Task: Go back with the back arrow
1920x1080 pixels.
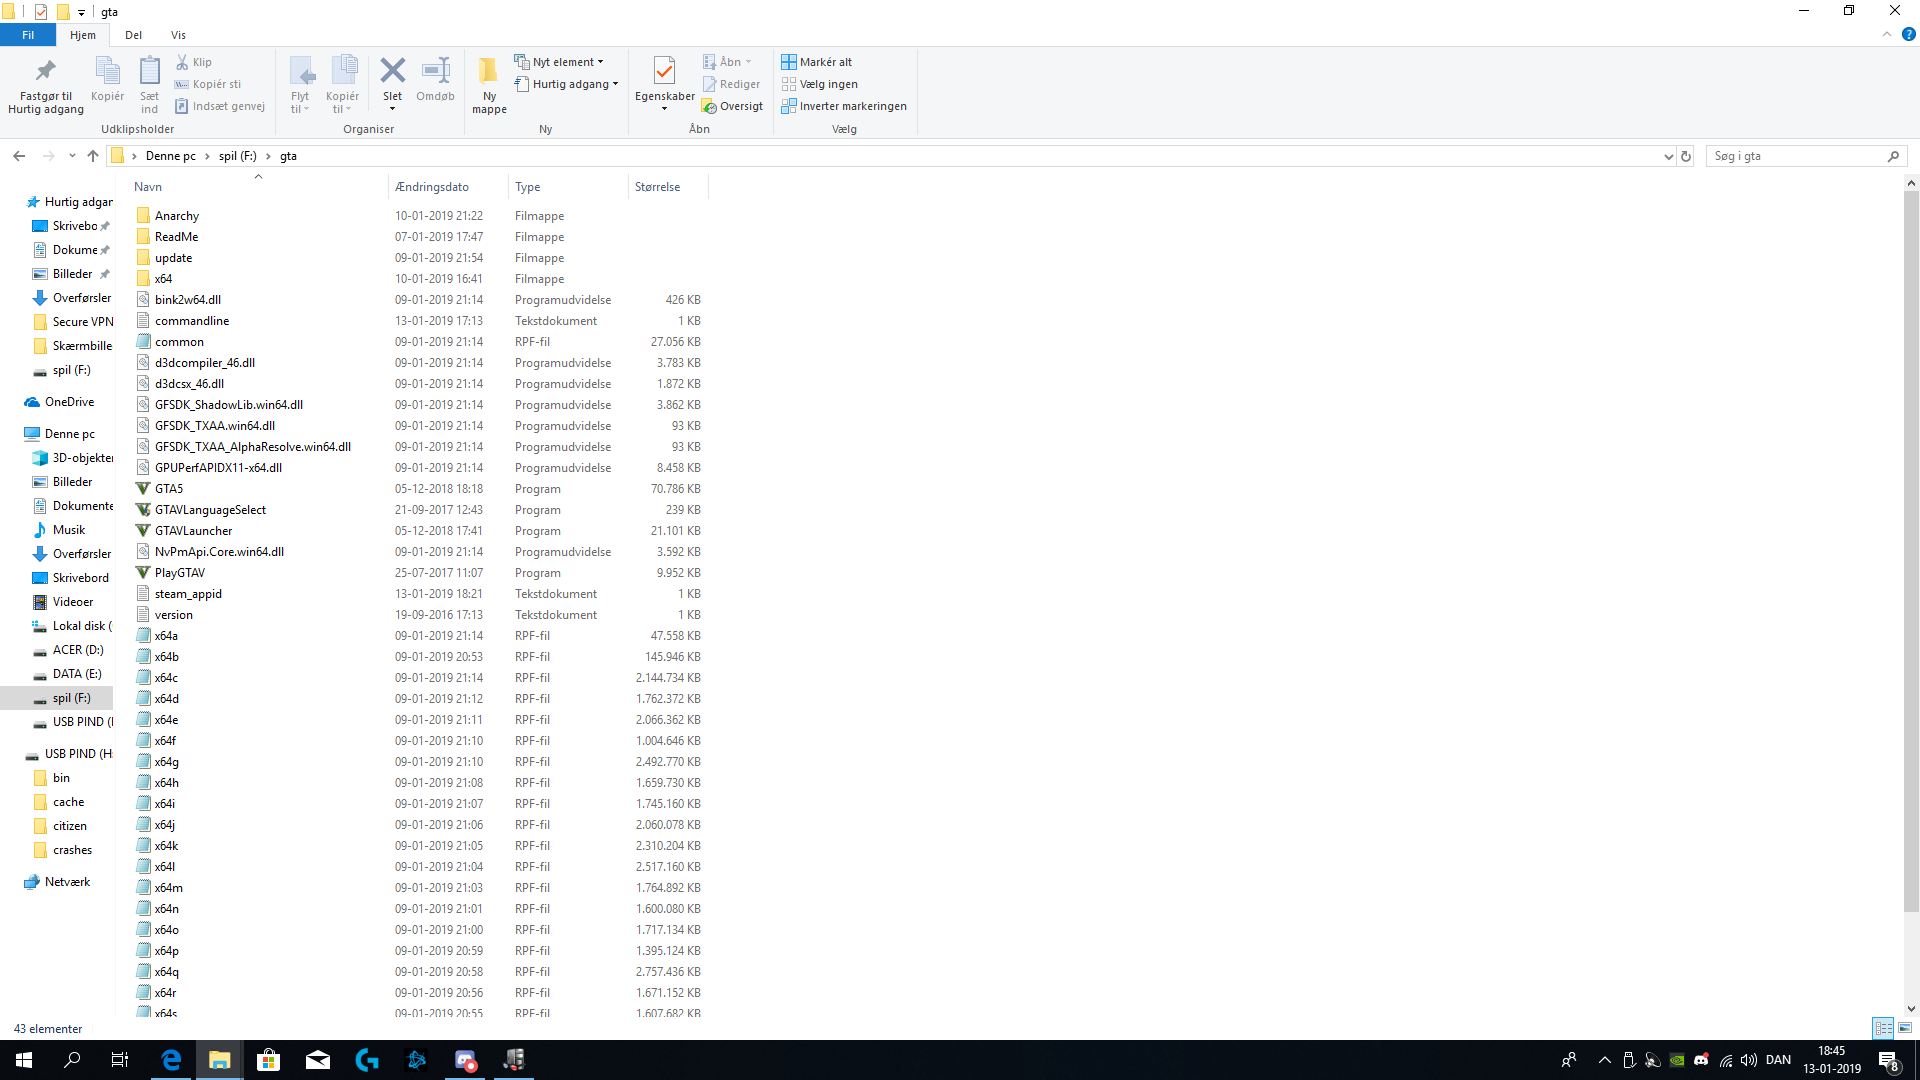Action: pos(19,156)
